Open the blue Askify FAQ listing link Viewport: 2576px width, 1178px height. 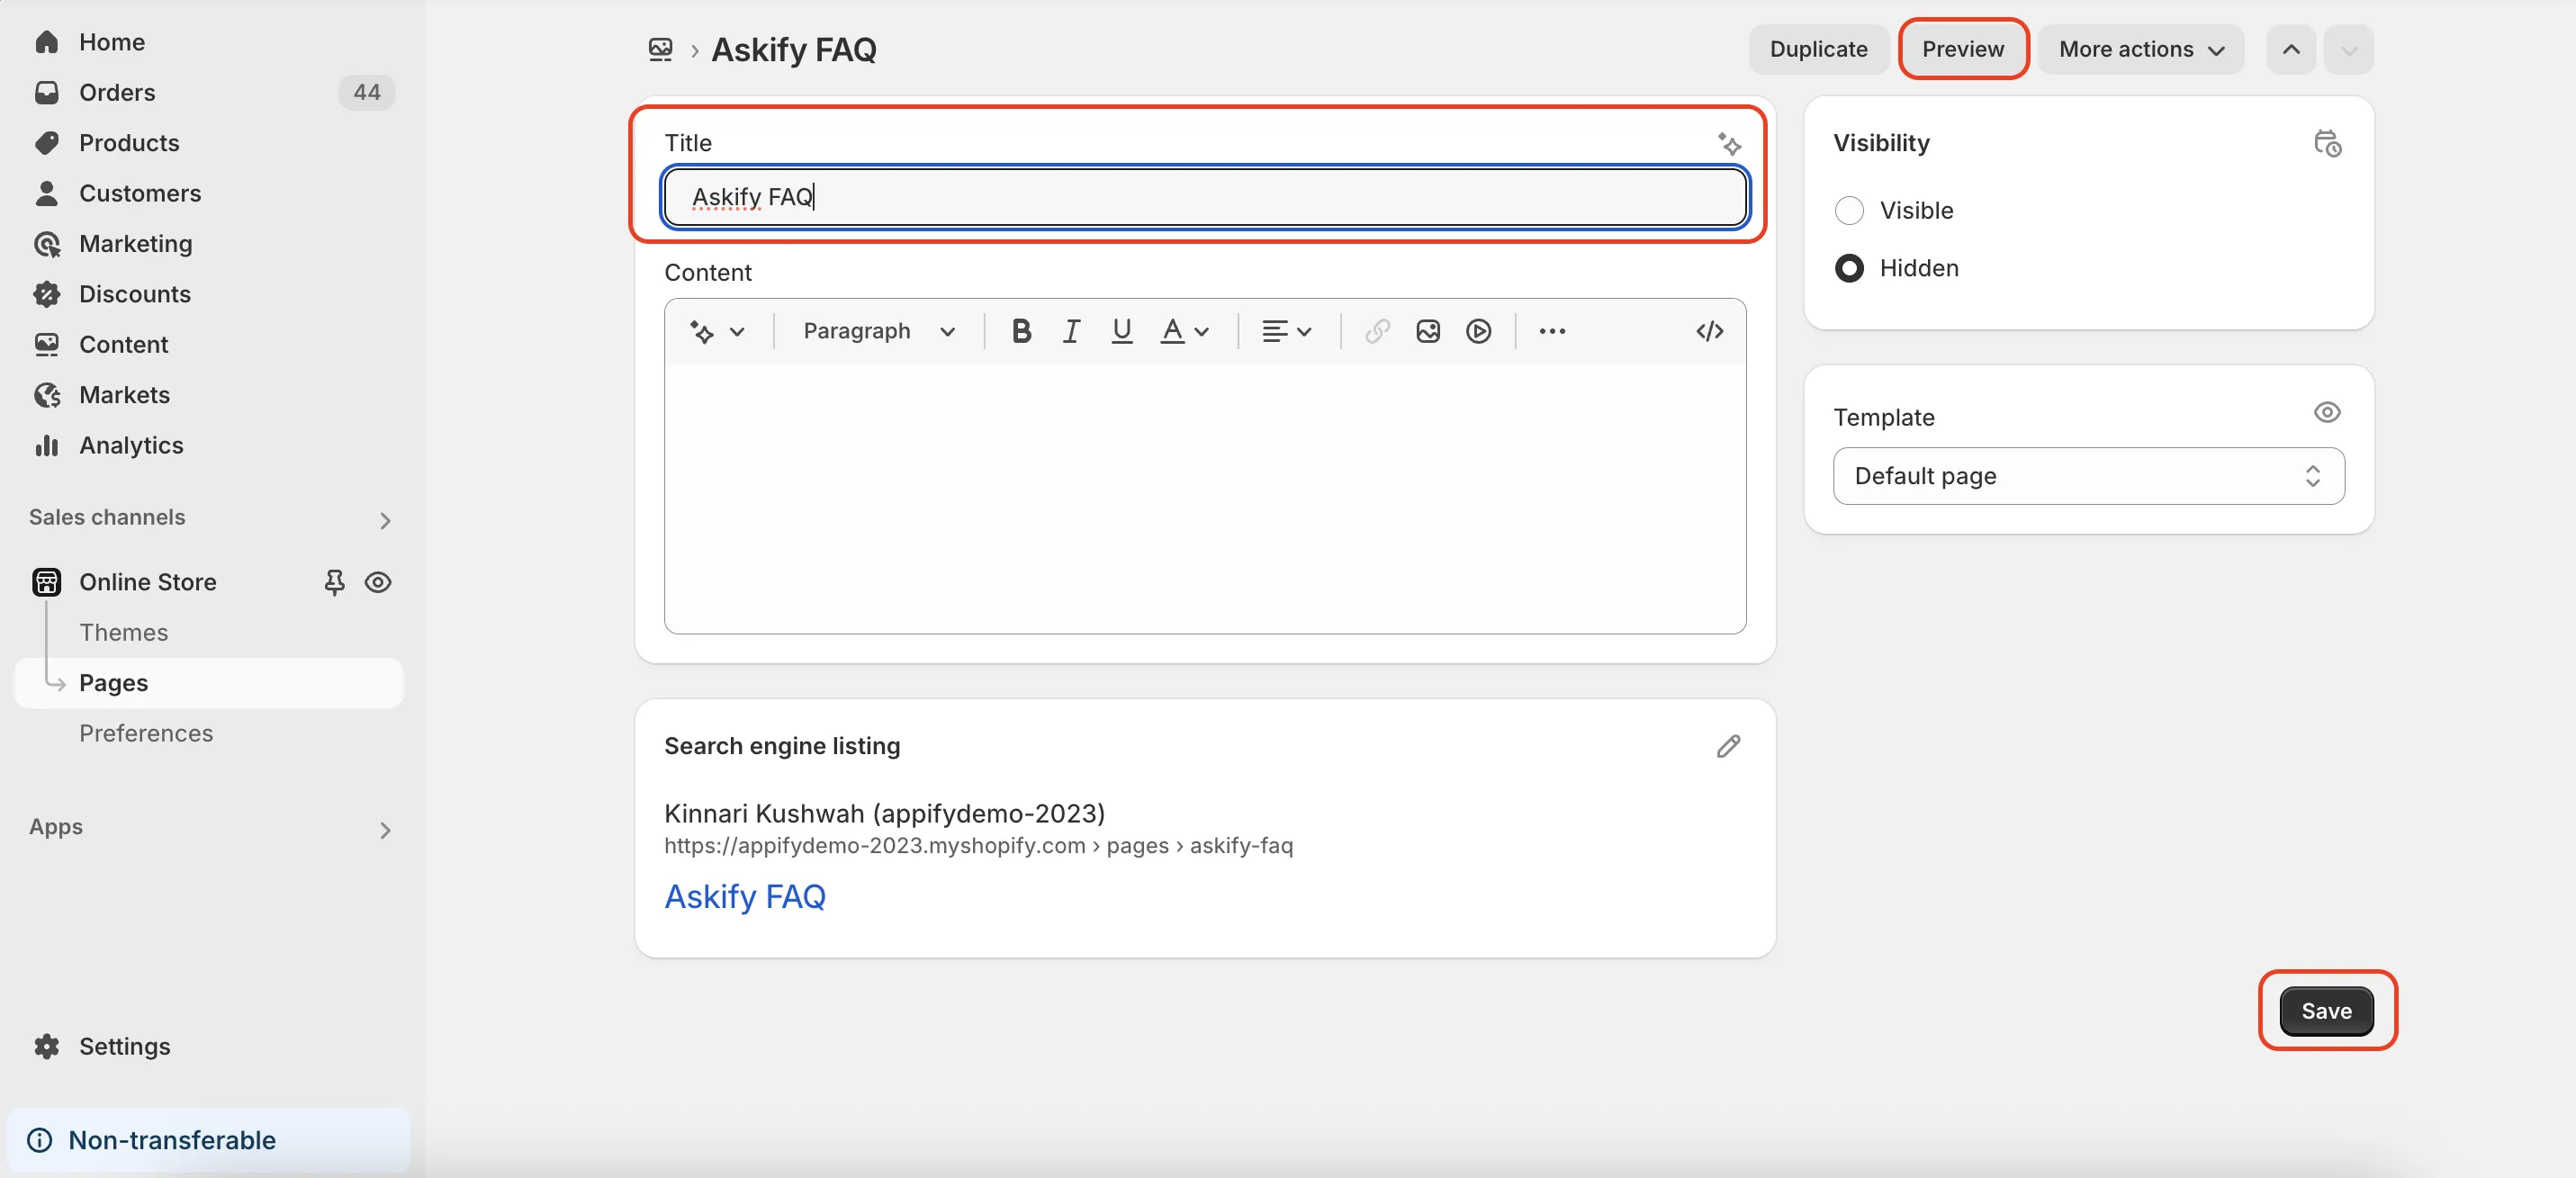tap(745, 896)
